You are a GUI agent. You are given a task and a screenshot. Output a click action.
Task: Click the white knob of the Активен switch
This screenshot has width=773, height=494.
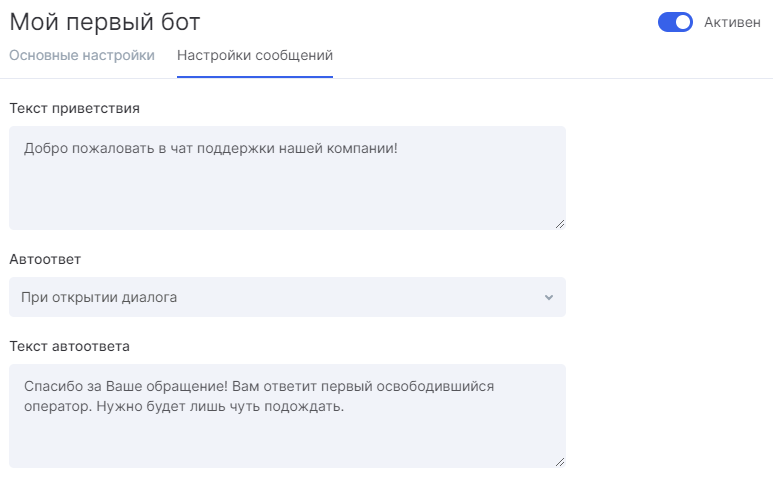tap(683, 22)
